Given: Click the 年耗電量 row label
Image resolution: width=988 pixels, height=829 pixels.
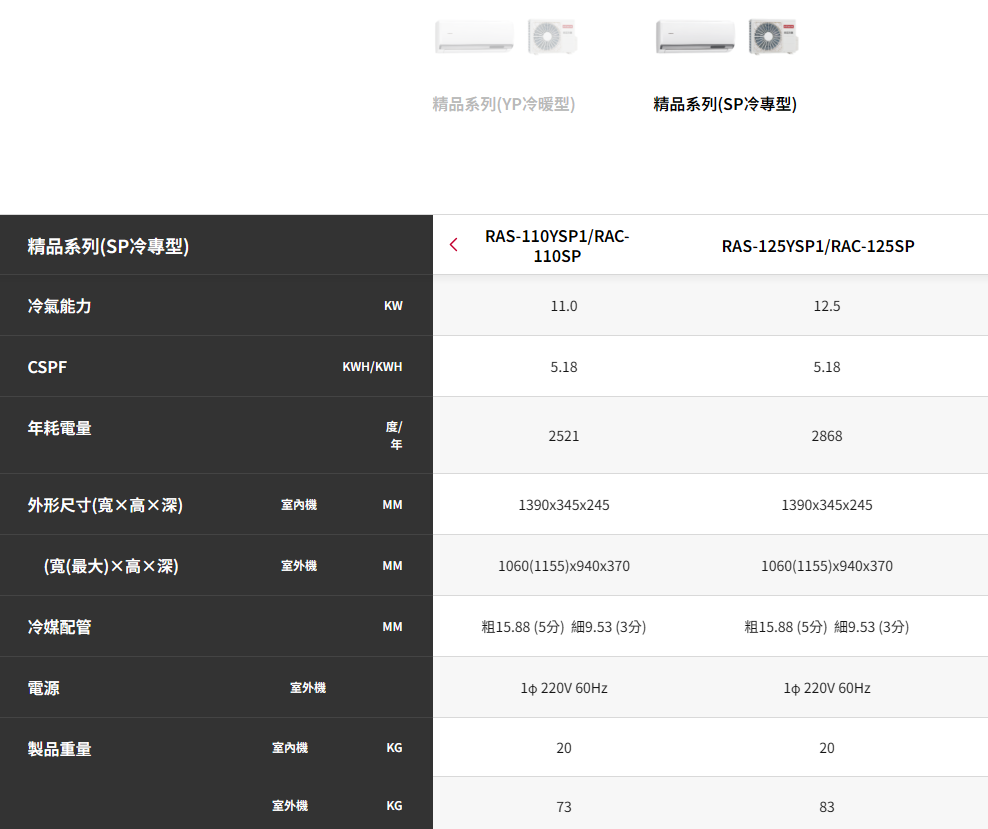Looking at the screenshot, I should [59, 428].
